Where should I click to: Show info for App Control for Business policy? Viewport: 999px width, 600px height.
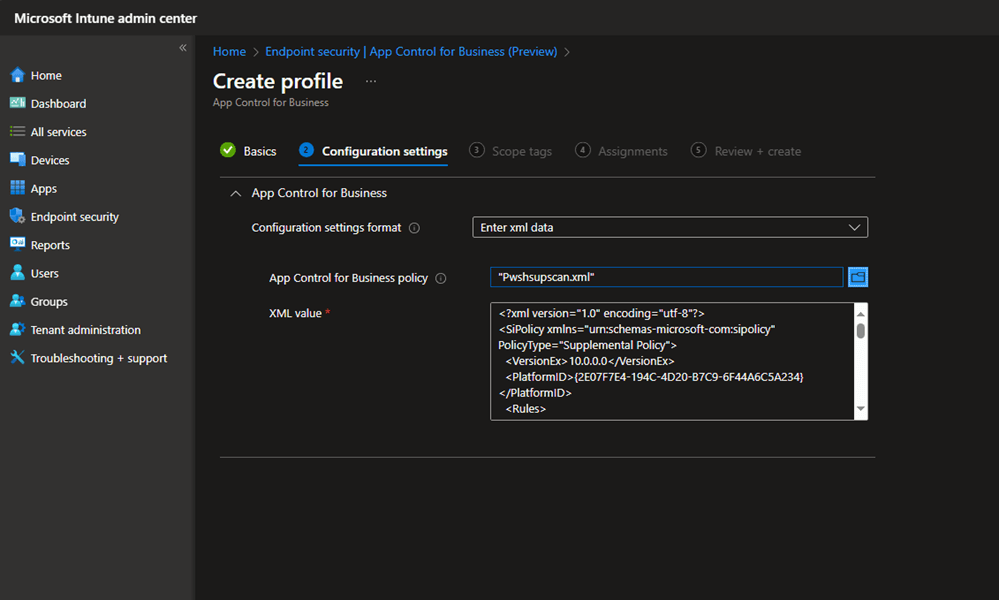coord(440,278)
